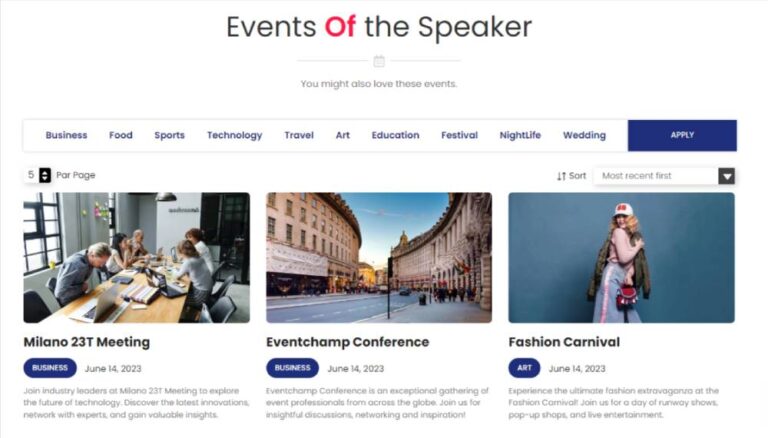768x438 pixels.
Task: Click the calendar icon under the heading
Action: point(379,61)
